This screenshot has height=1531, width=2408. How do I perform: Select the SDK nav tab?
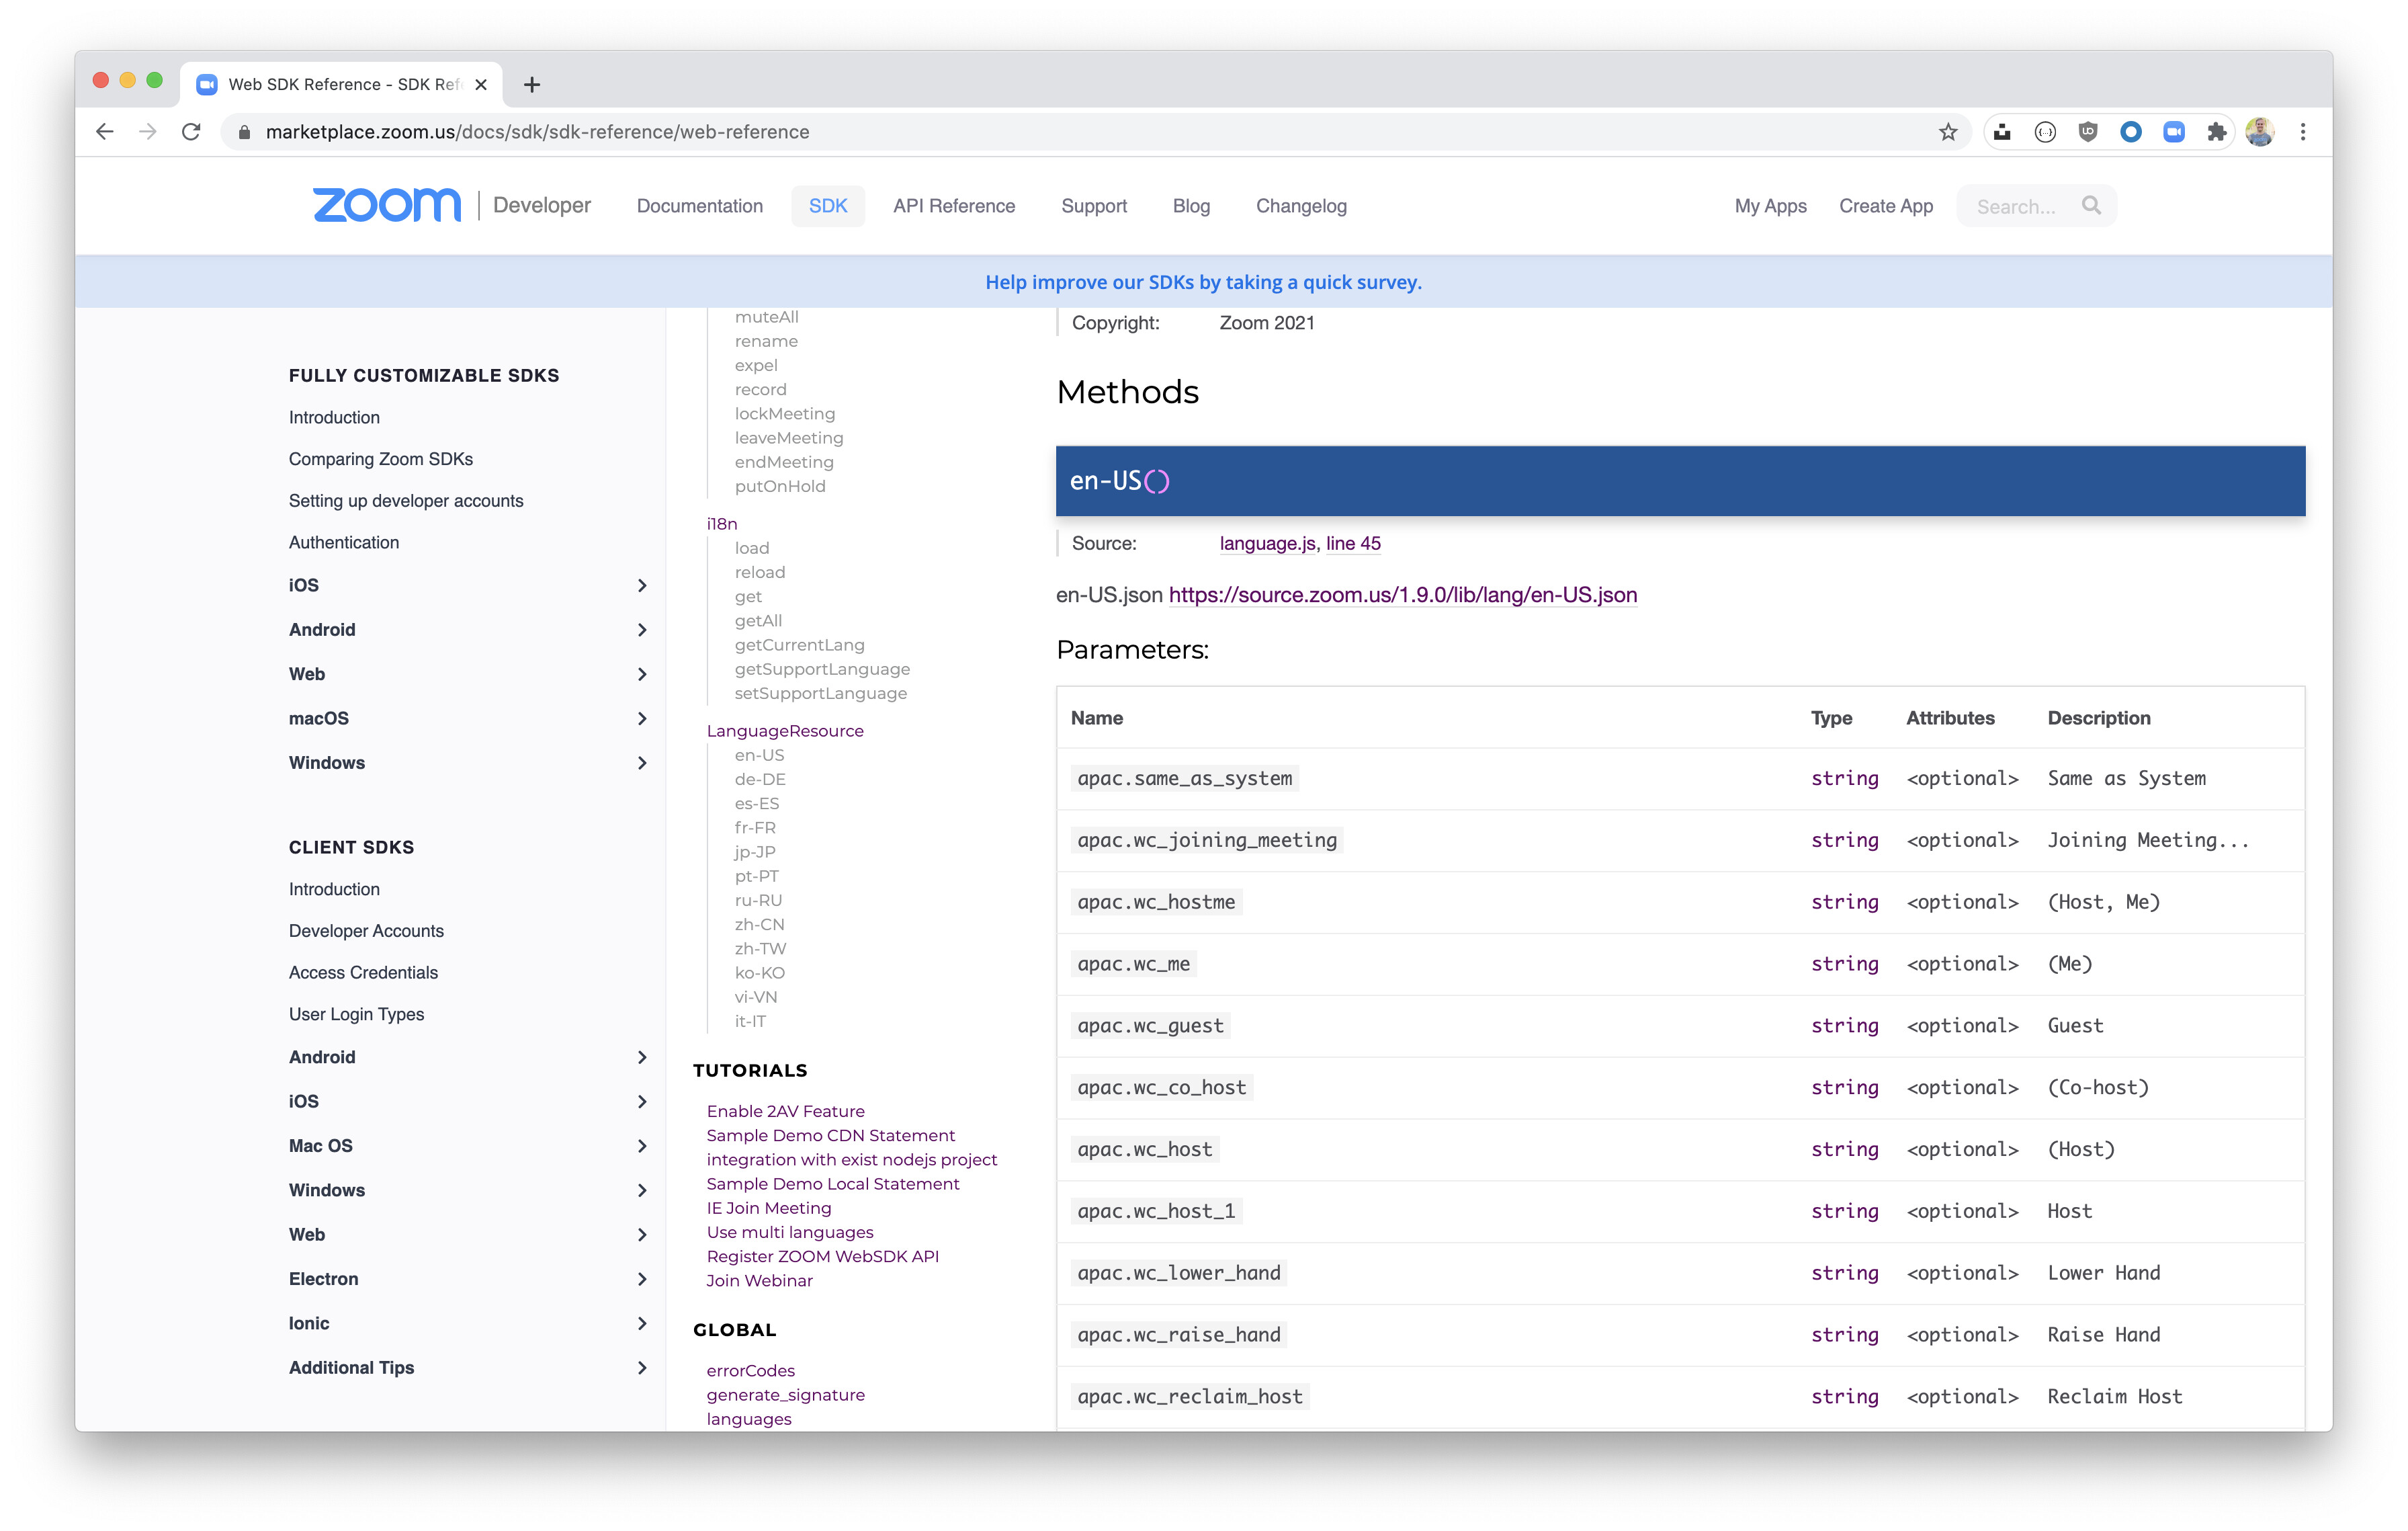click(828, 206)
